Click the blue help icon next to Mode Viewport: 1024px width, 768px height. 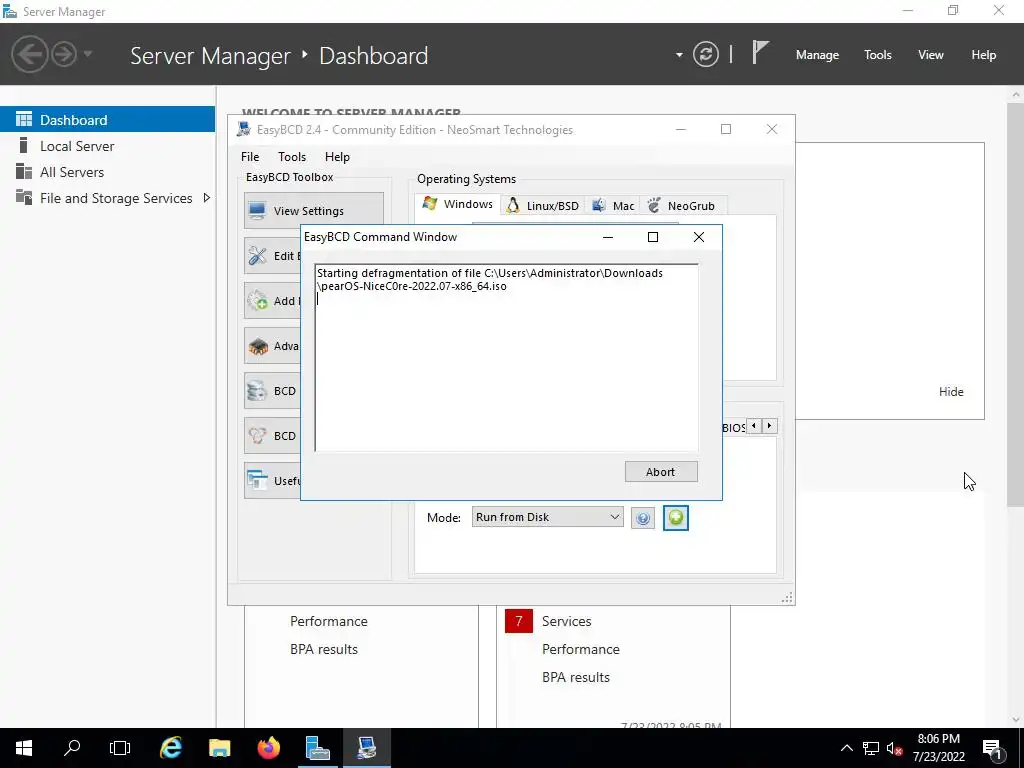[x=643, y=518]
